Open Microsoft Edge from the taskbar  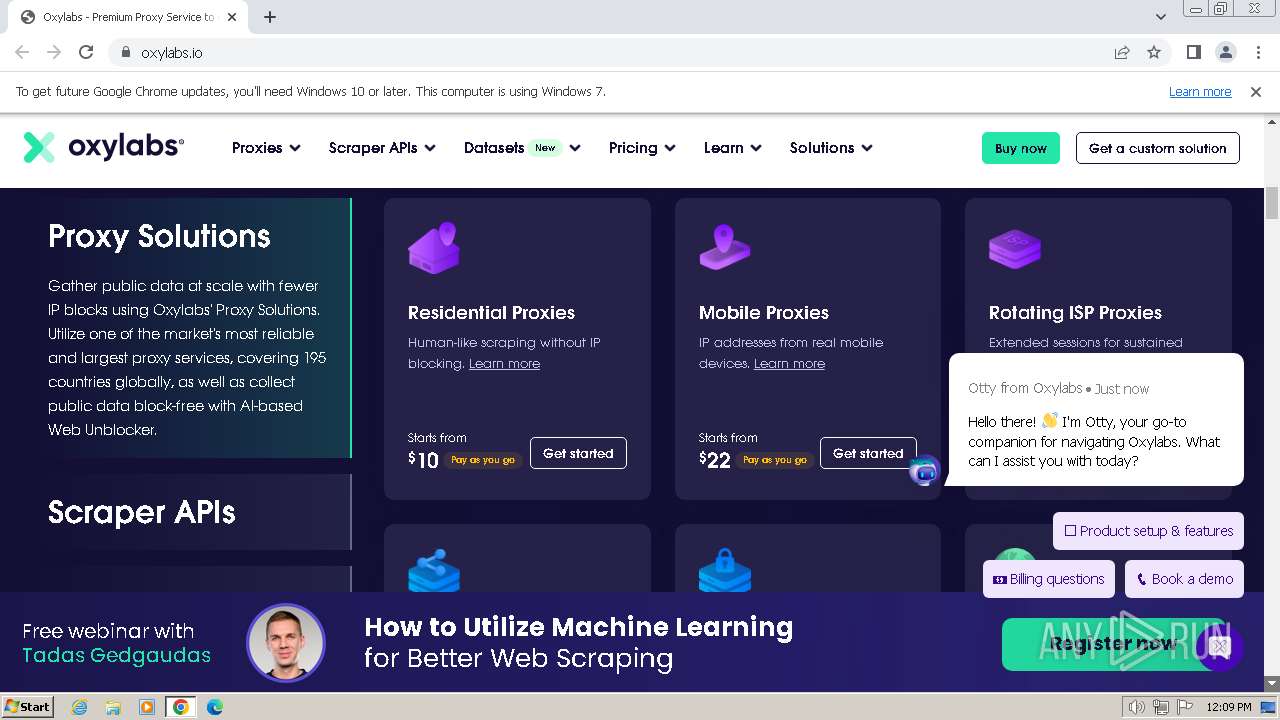[214, 707]
